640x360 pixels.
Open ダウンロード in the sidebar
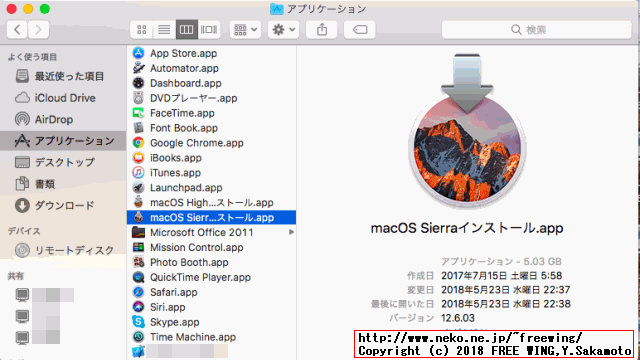pyautogui.click(x=63, y=205)
